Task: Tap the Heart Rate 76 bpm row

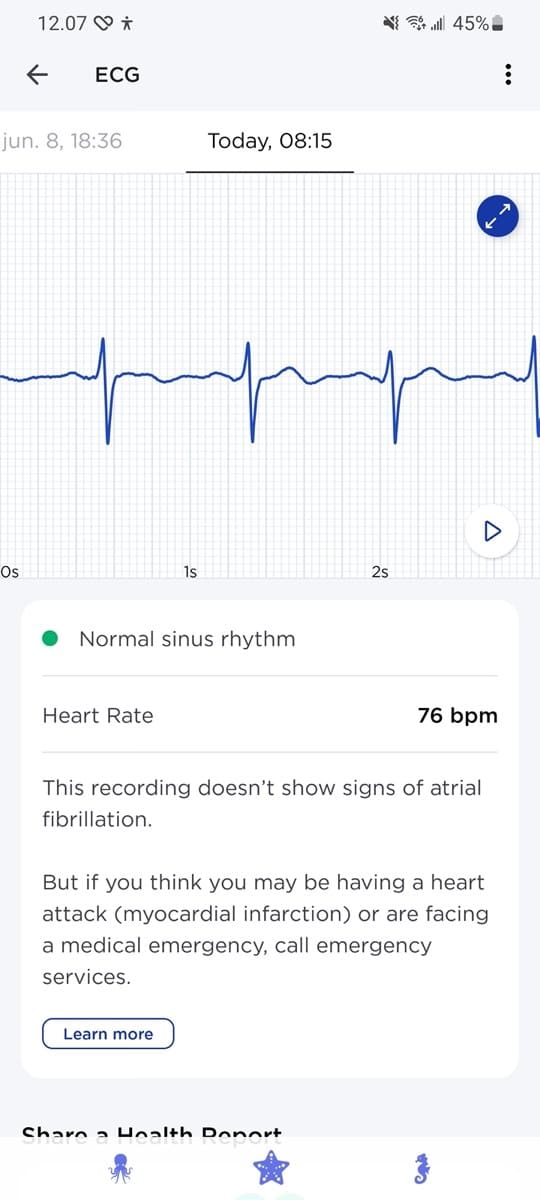Action: [270, 716]
